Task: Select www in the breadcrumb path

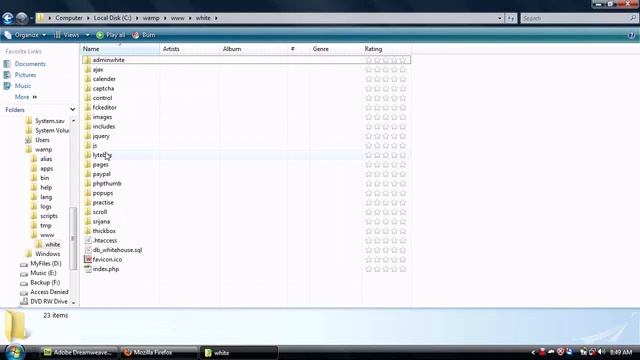Action: click(178, 18)
